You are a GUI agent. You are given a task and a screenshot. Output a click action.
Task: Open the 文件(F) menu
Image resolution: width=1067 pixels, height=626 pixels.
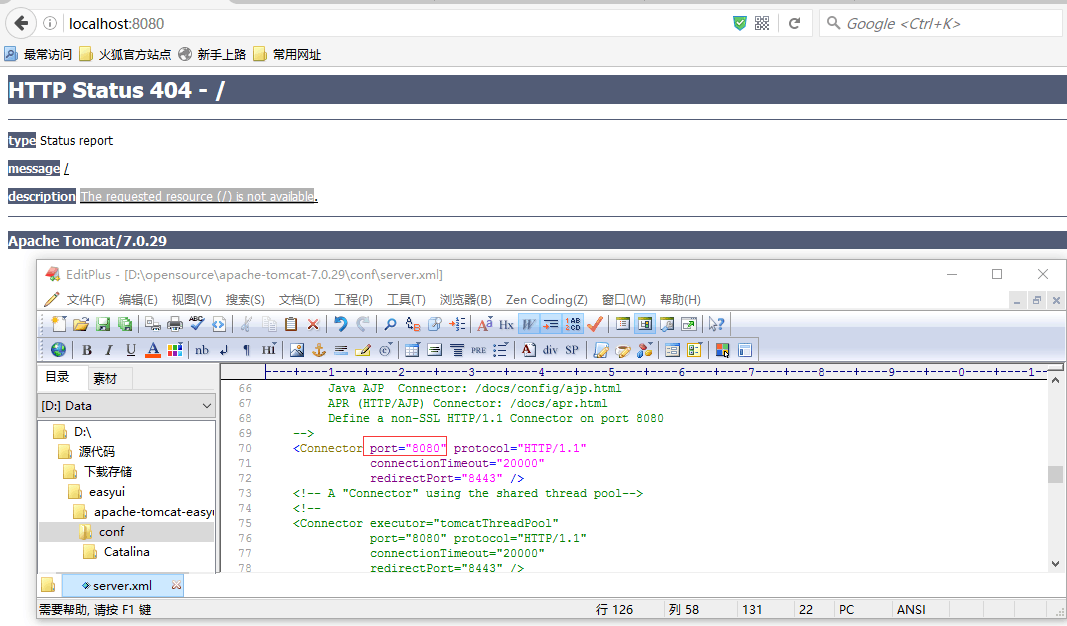click(85, 299)
